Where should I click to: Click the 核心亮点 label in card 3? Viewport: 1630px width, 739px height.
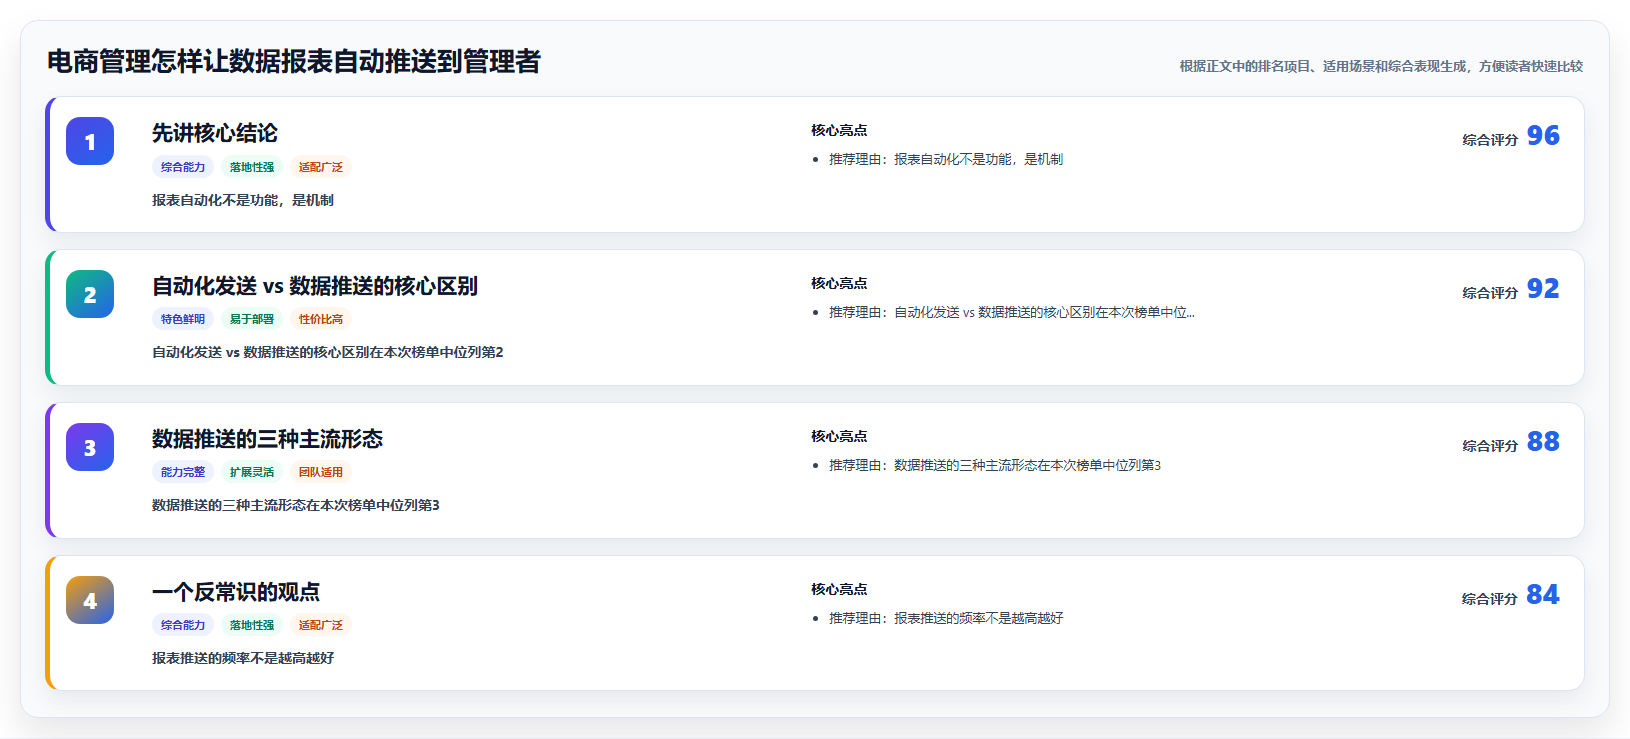[x=839, y=436]
